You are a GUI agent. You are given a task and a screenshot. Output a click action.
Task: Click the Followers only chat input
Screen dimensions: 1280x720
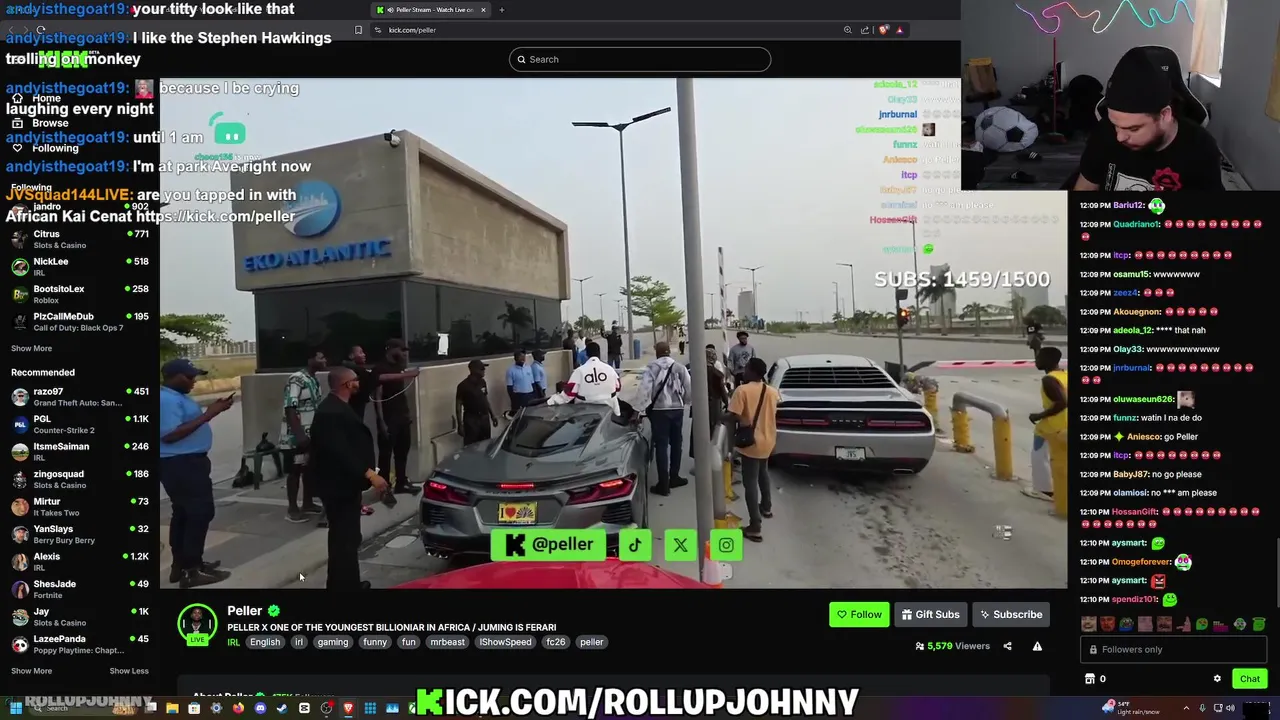[x=1175, y=649]
